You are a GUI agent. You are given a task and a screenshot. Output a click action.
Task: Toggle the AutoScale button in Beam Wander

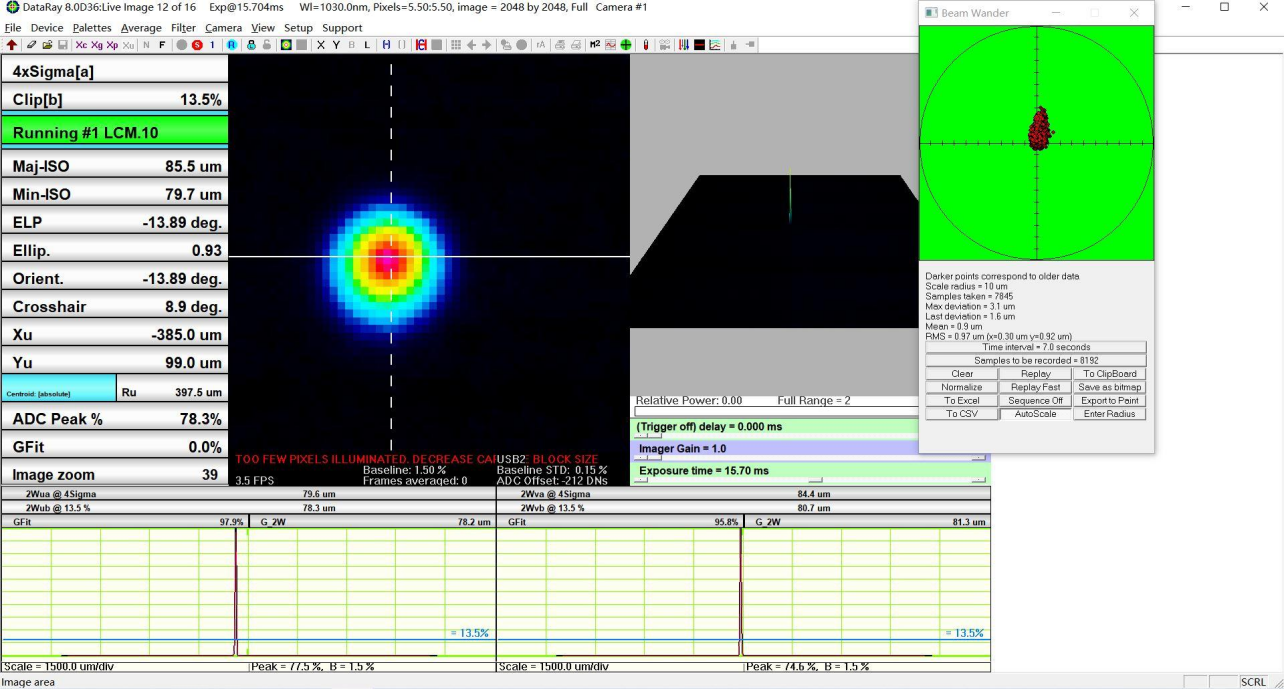[x=1035, y=414]
